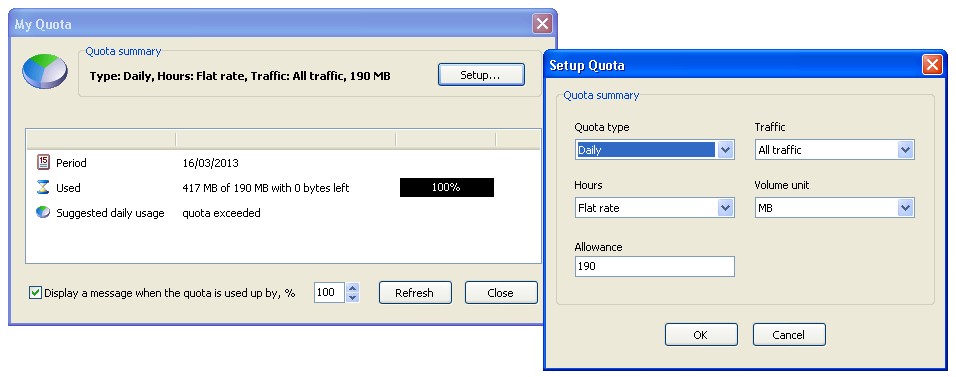Close Setup Quota with title bar X

[x=932, y=64]
